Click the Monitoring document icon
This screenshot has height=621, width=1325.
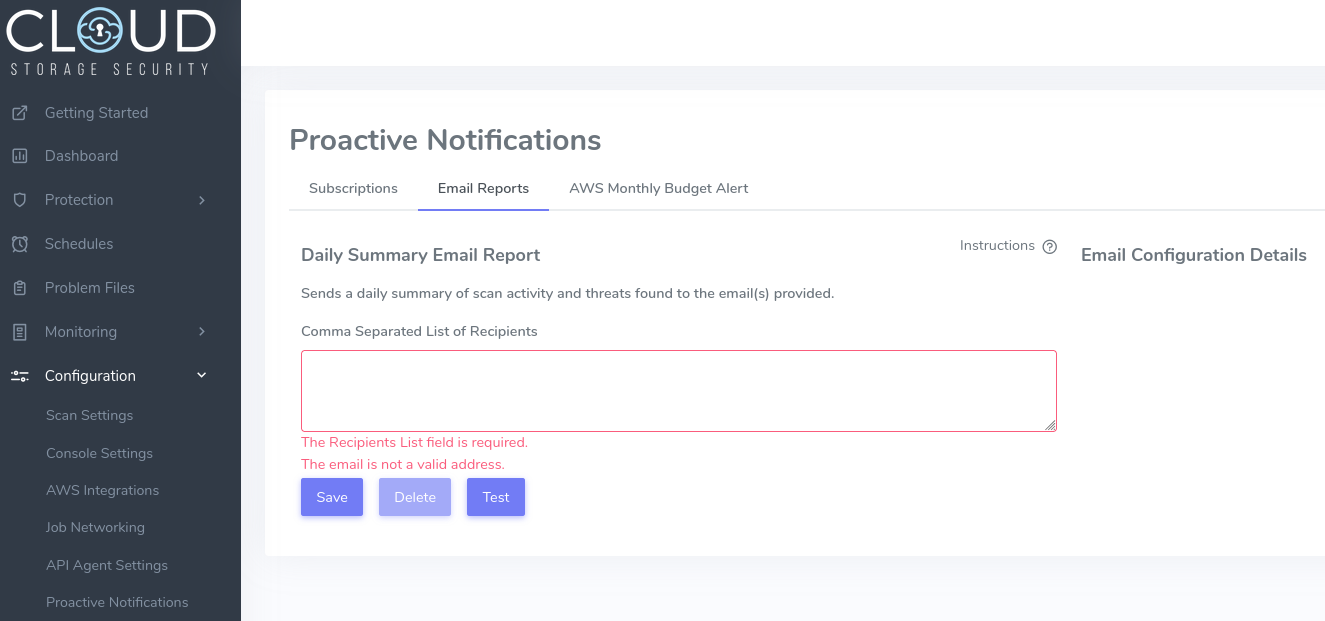(x=19, y=332)
